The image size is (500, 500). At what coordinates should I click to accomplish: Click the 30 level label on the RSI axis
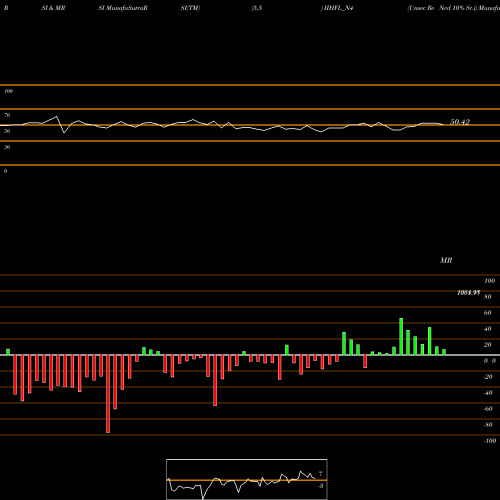pyautogui.click(x=7, y=147)
